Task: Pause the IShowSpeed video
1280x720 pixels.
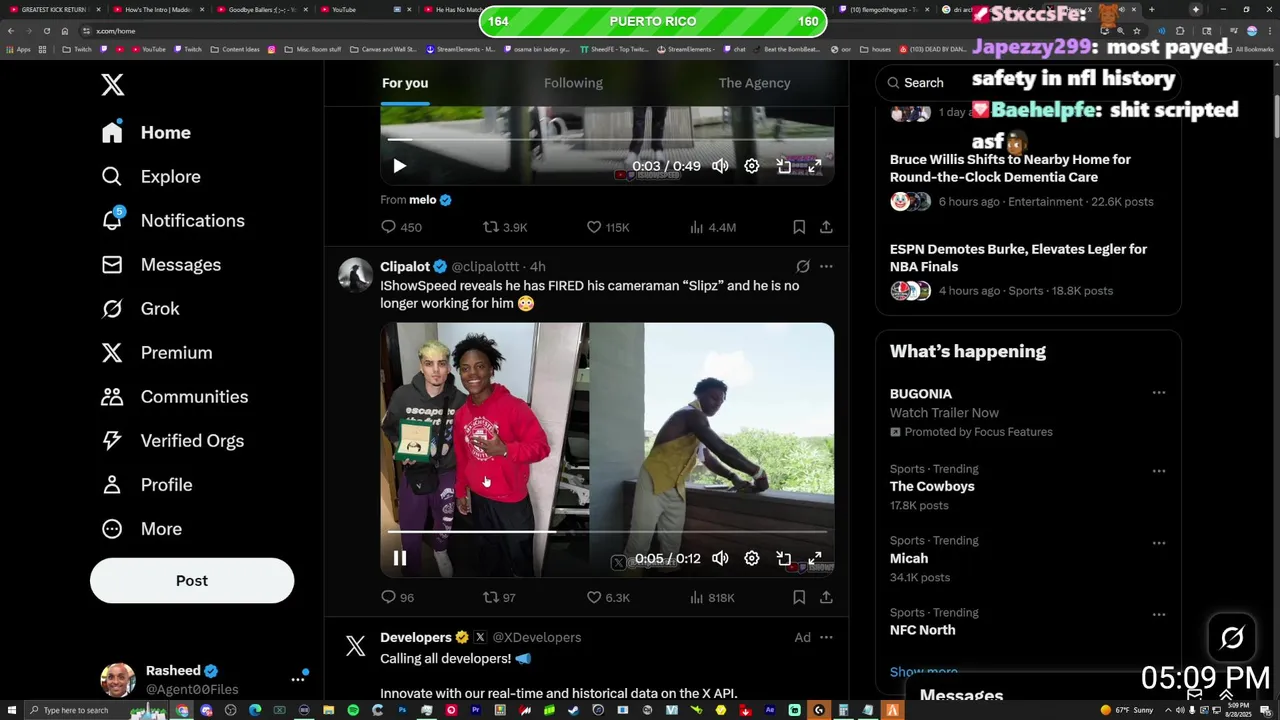Action: pyautogui.click(x=399, y=558)
